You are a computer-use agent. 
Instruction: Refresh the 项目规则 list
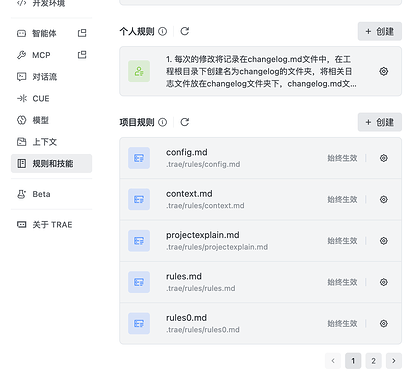click(185, 122)
